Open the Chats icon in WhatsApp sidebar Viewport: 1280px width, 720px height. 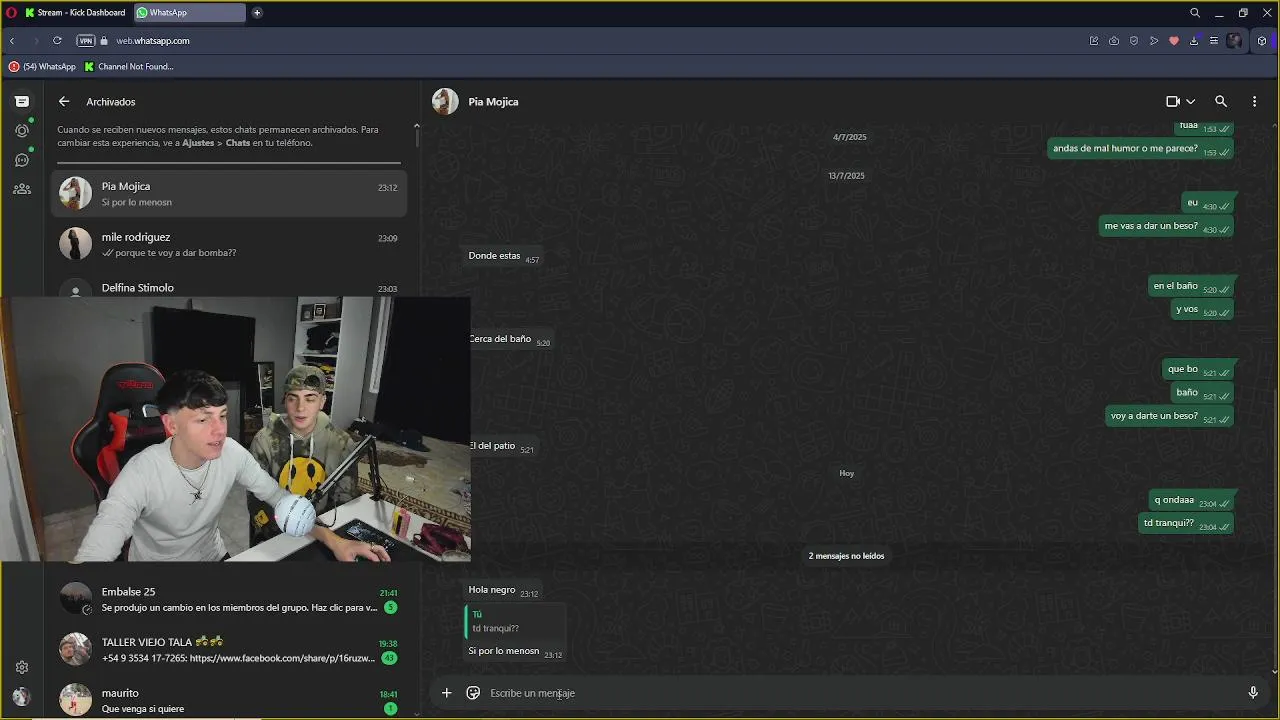coord(22,101)
